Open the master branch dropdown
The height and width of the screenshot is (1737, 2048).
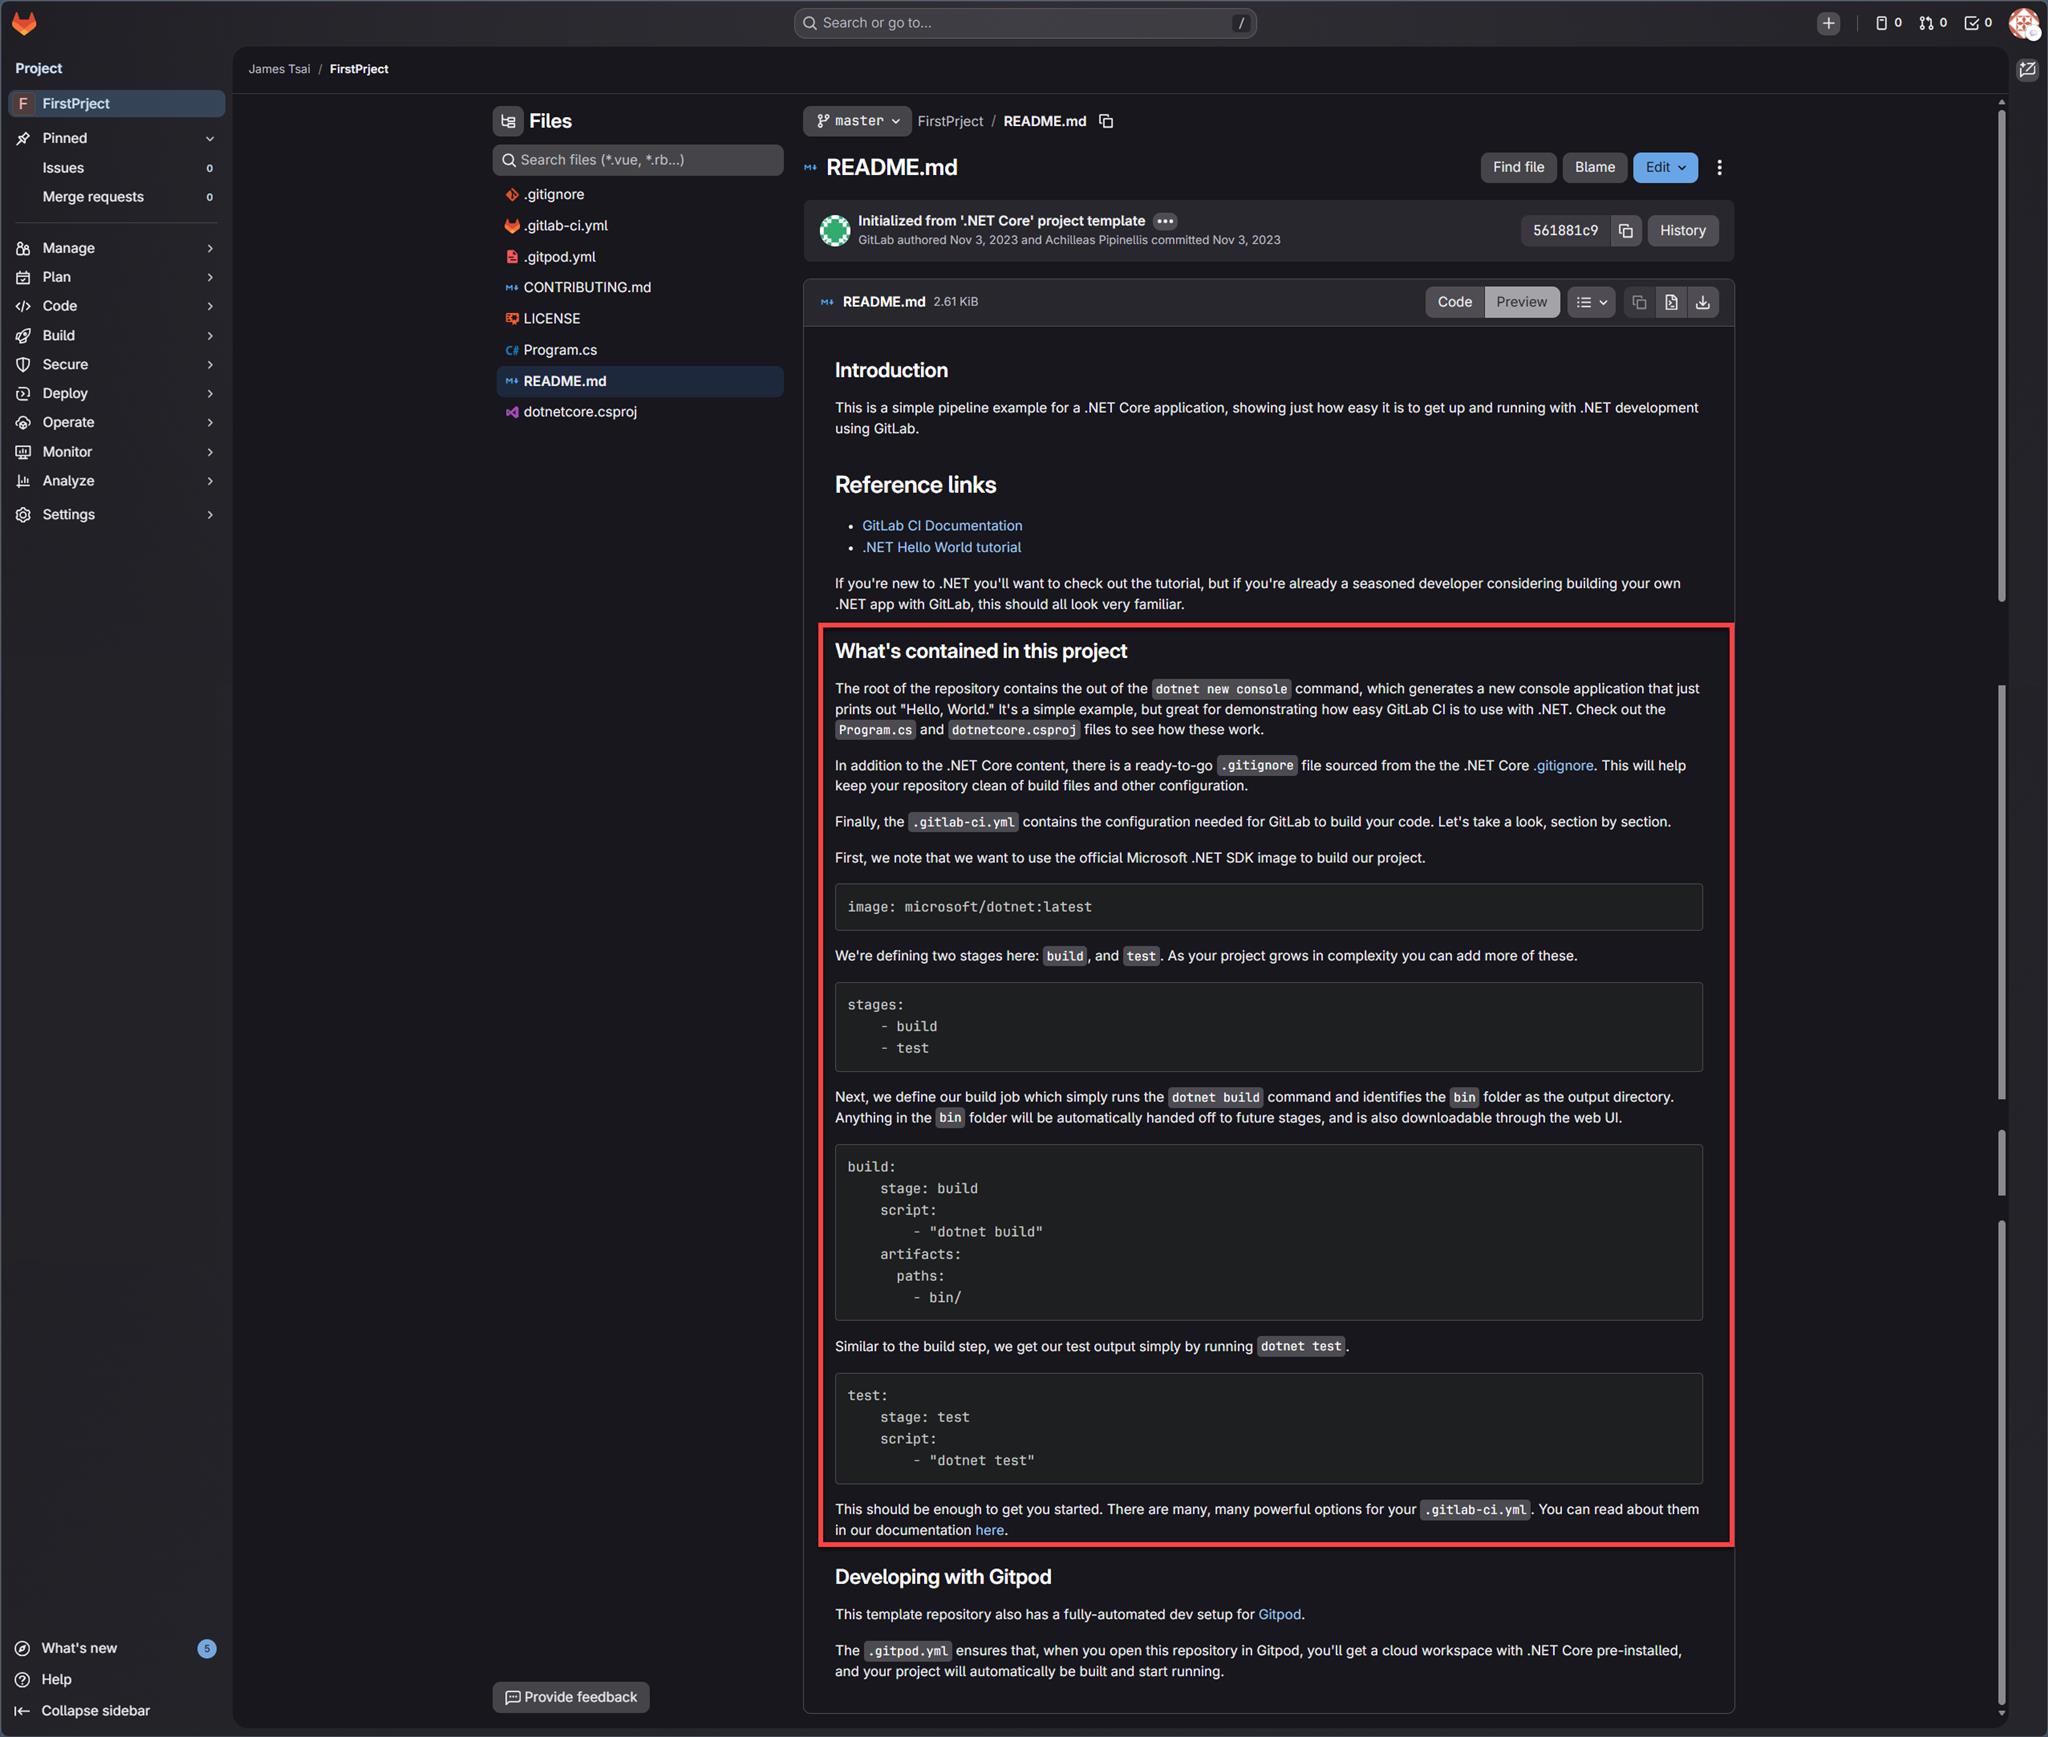857,121
